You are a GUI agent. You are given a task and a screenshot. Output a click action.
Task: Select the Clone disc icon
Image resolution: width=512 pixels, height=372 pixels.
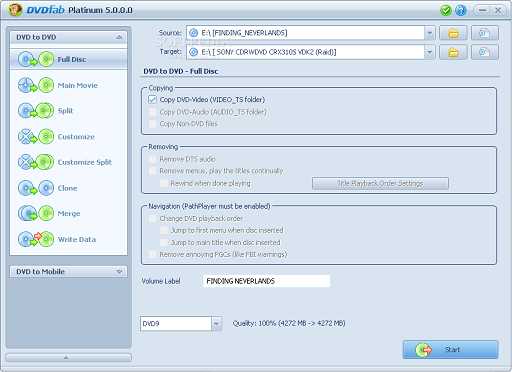36,188
